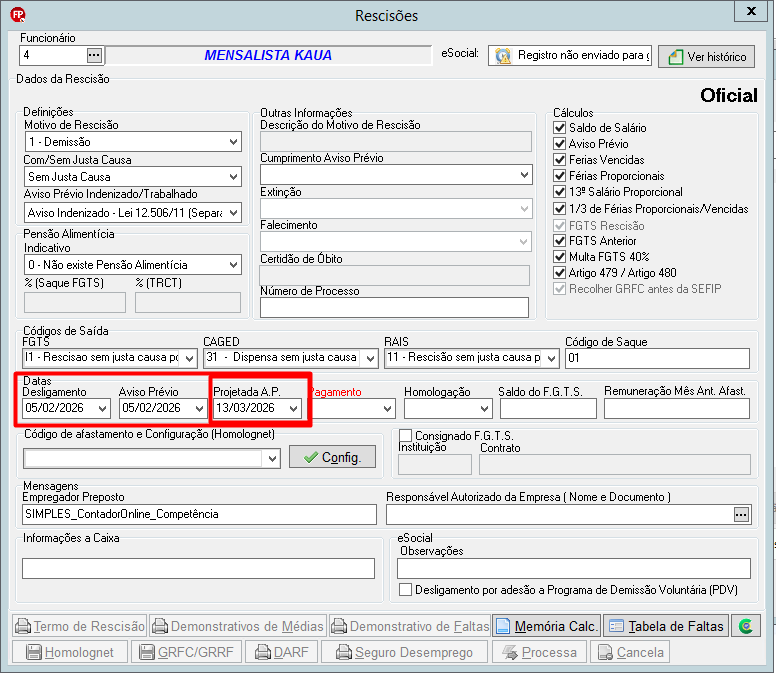The image size is (776, 673).
Task: Click the Saldo do F.G.T.S. field
Action: pyautogui.click(x=548, y=409)
